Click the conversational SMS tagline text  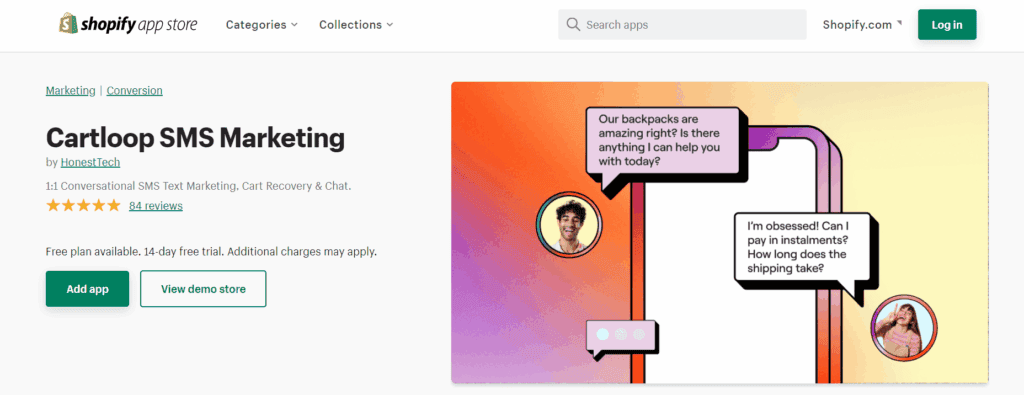pos(199,186)
